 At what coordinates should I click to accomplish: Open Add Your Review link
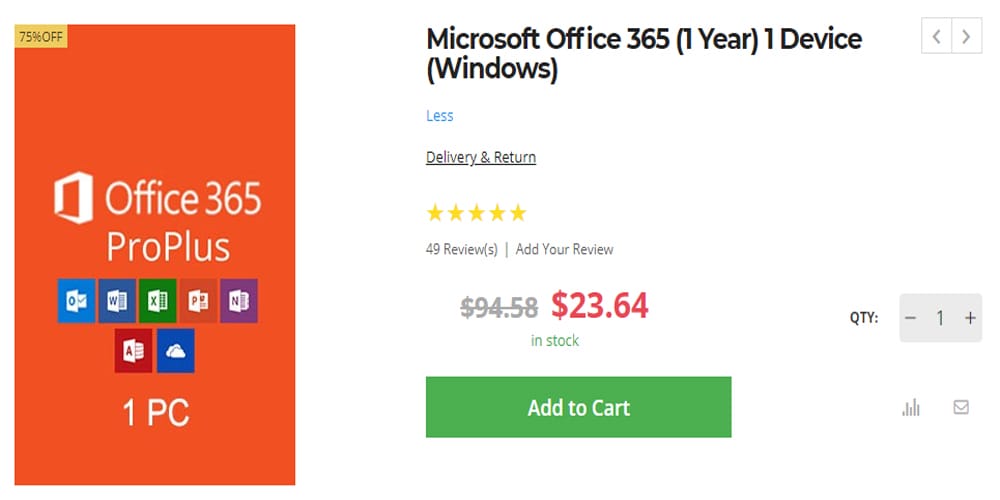(x=565, y=249)
